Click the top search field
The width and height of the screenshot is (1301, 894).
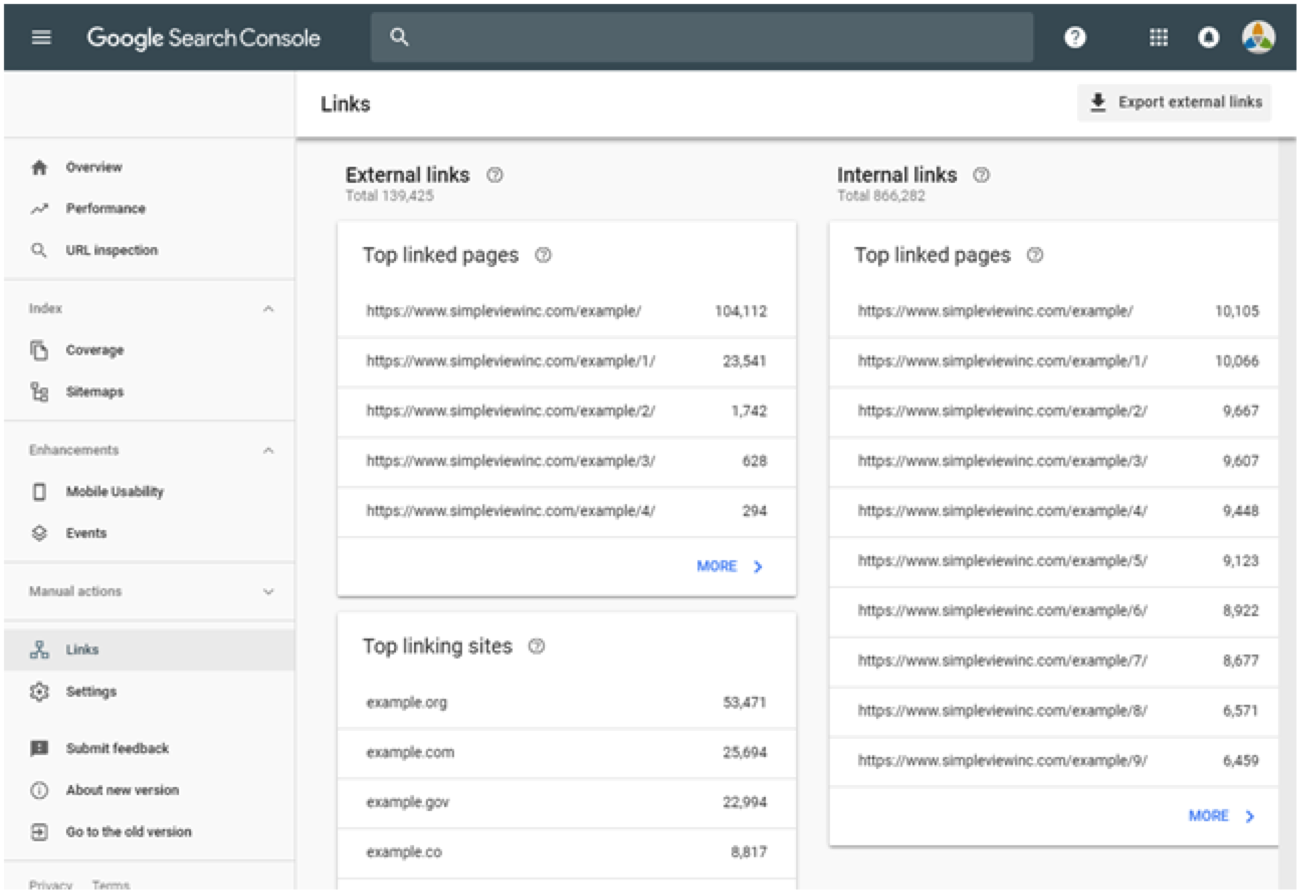click(x=702, y=37)
